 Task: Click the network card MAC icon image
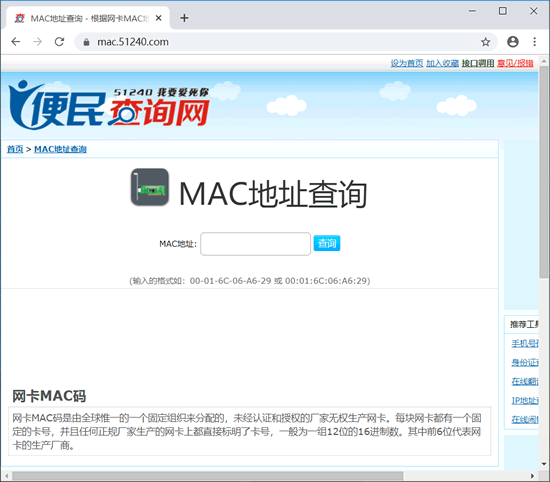[x=150, y=187]
